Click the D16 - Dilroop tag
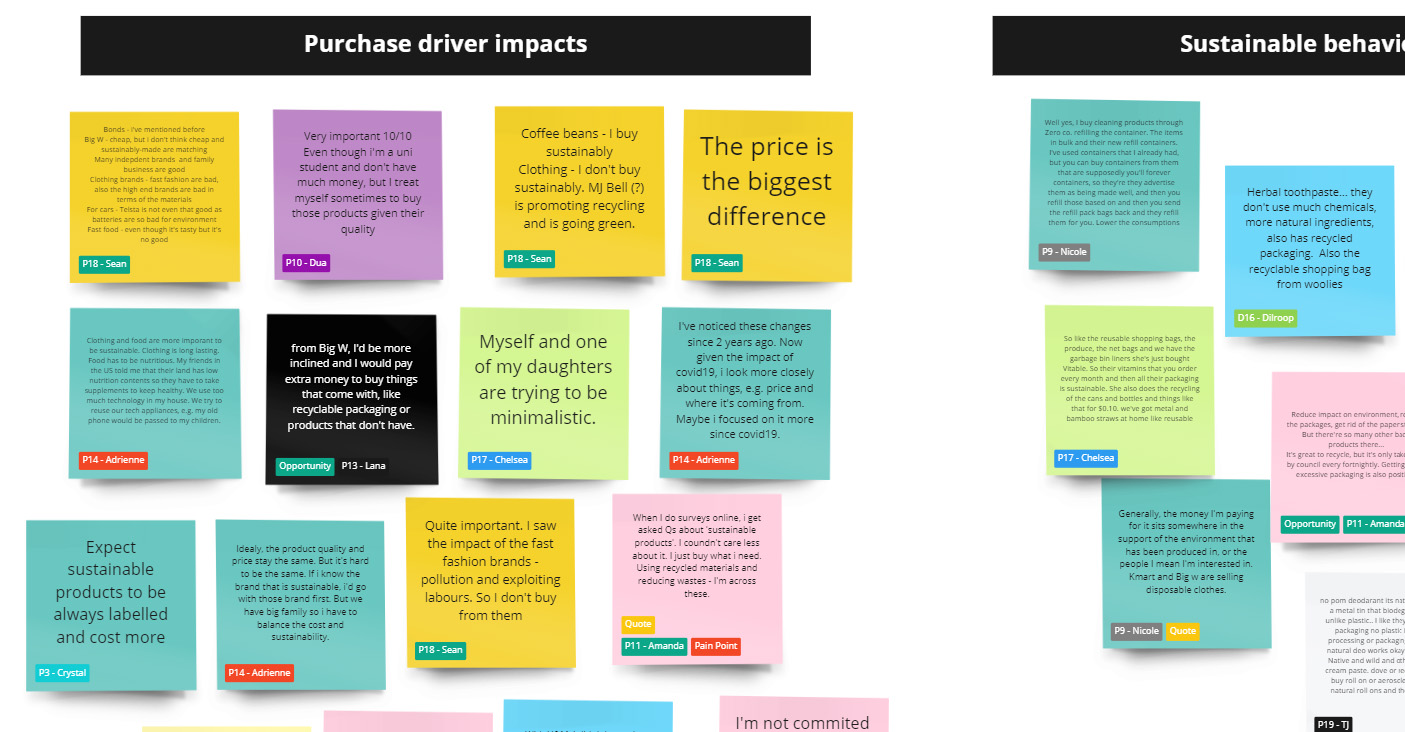1405x732 pixels. [x=1265, y=318]
